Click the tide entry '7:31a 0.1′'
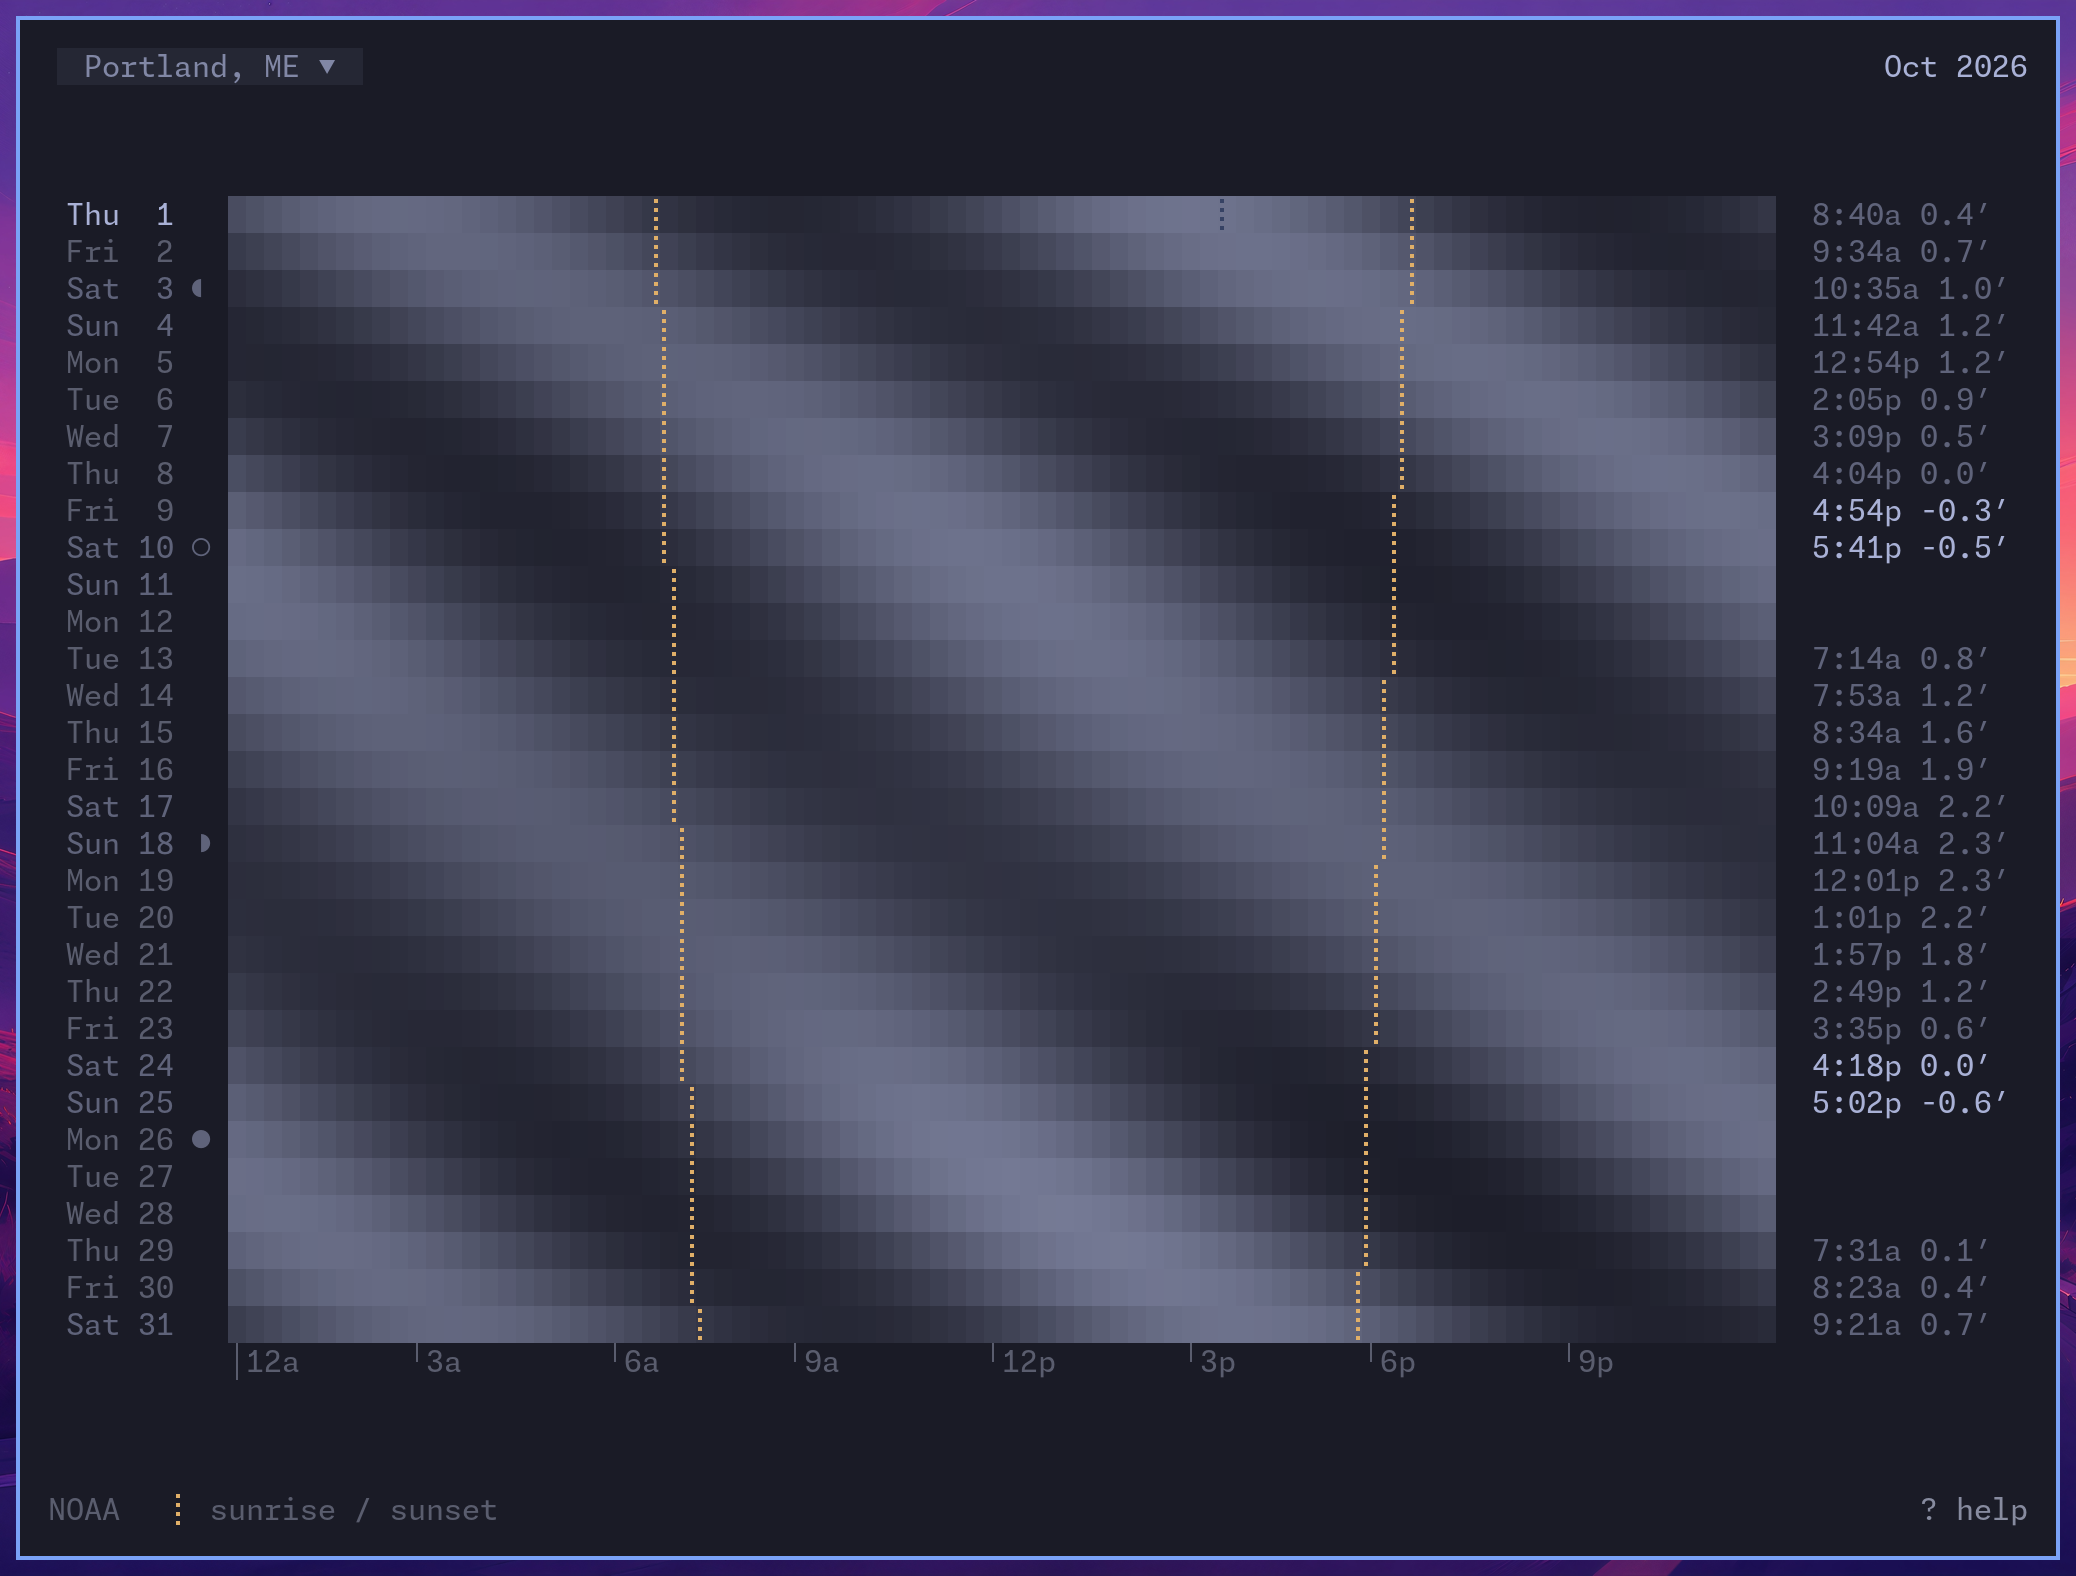 1900,1251
